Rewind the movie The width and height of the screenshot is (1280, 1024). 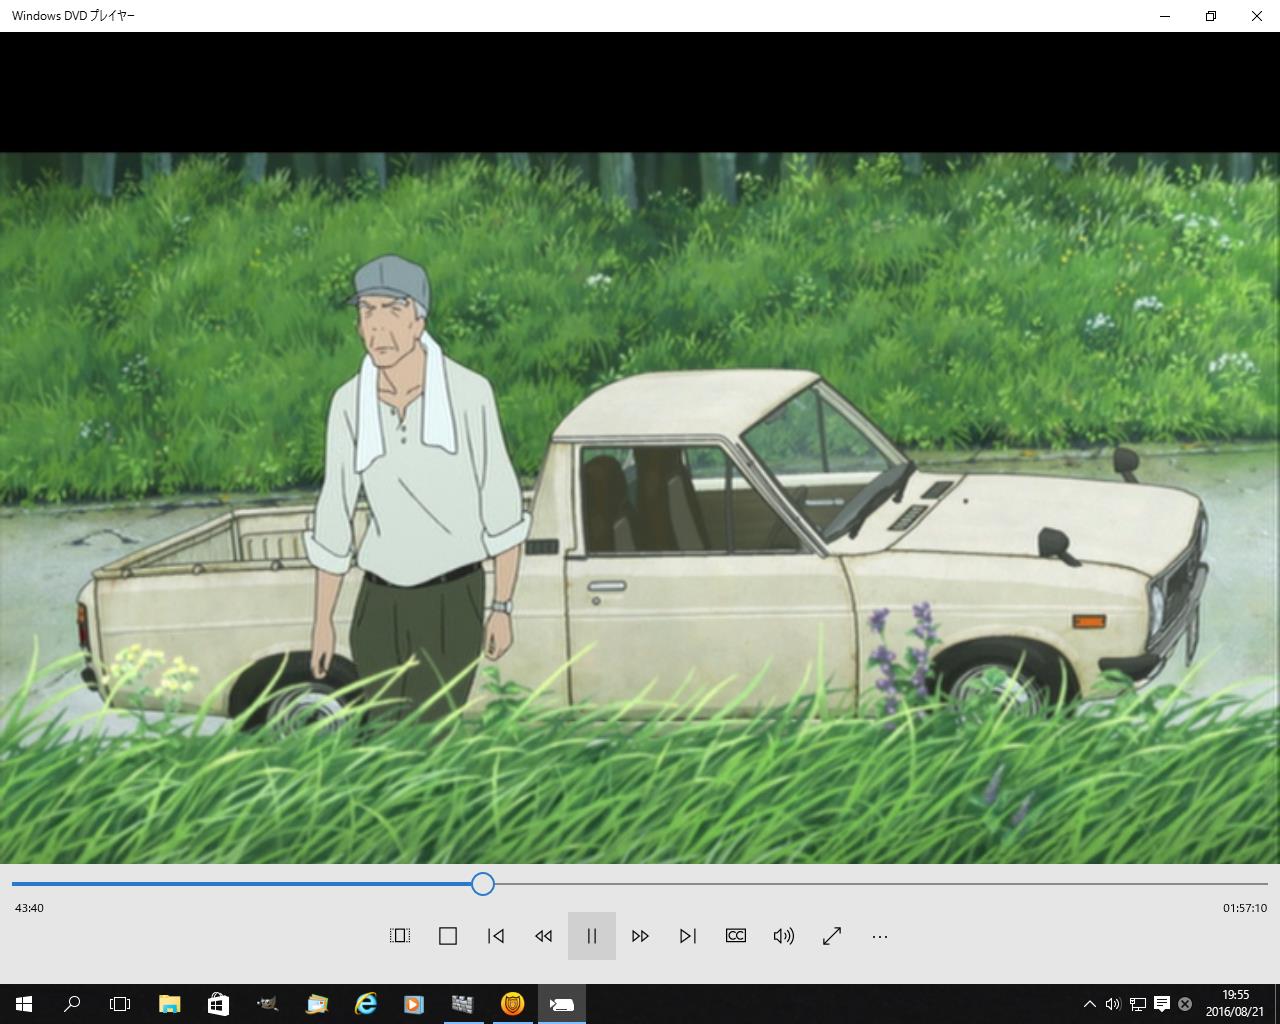pyautogui.click(x=544, y=936)
